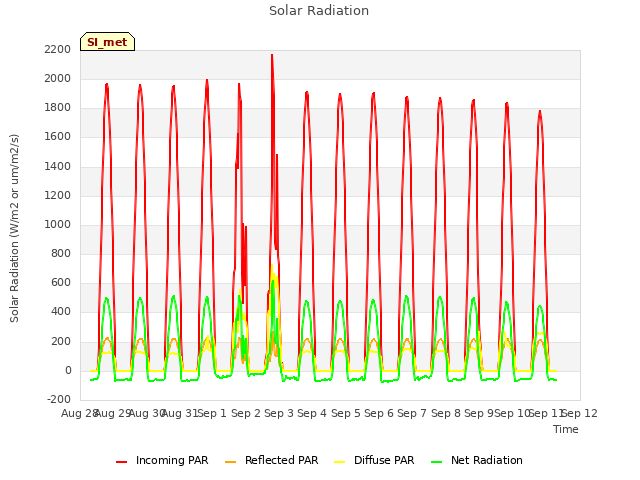Image resolution: width=640 pixels, height=480 pixels.
Task: Click the 1800 y-axis tick label
Action: [x=58, y=108]
